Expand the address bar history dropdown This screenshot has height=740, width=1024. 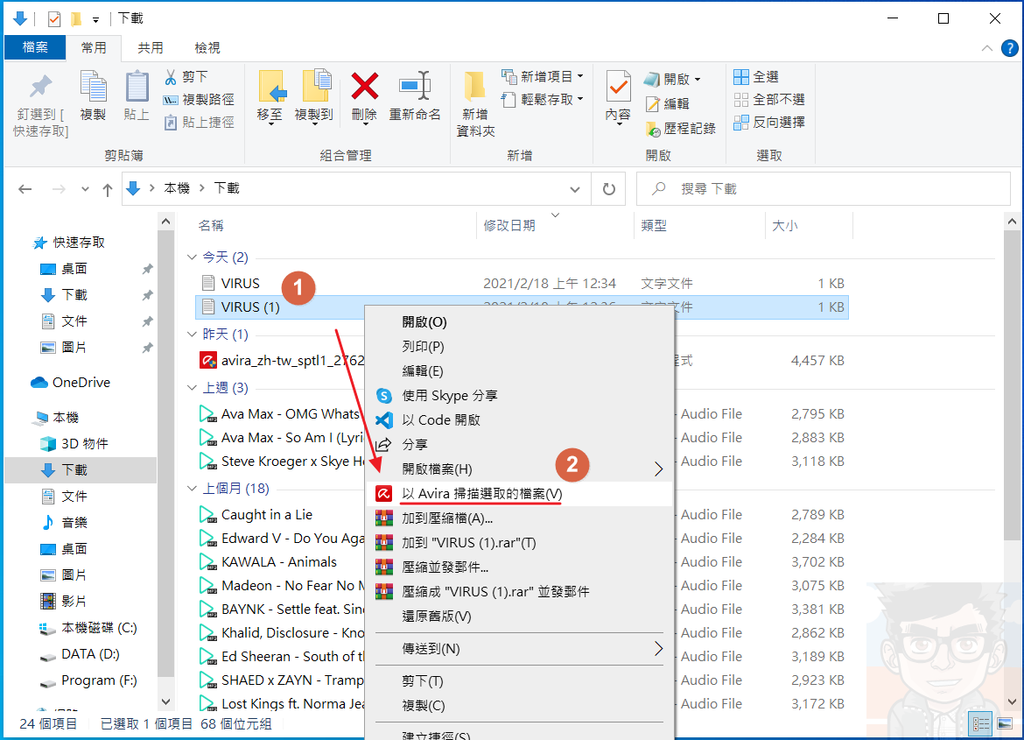575,189
